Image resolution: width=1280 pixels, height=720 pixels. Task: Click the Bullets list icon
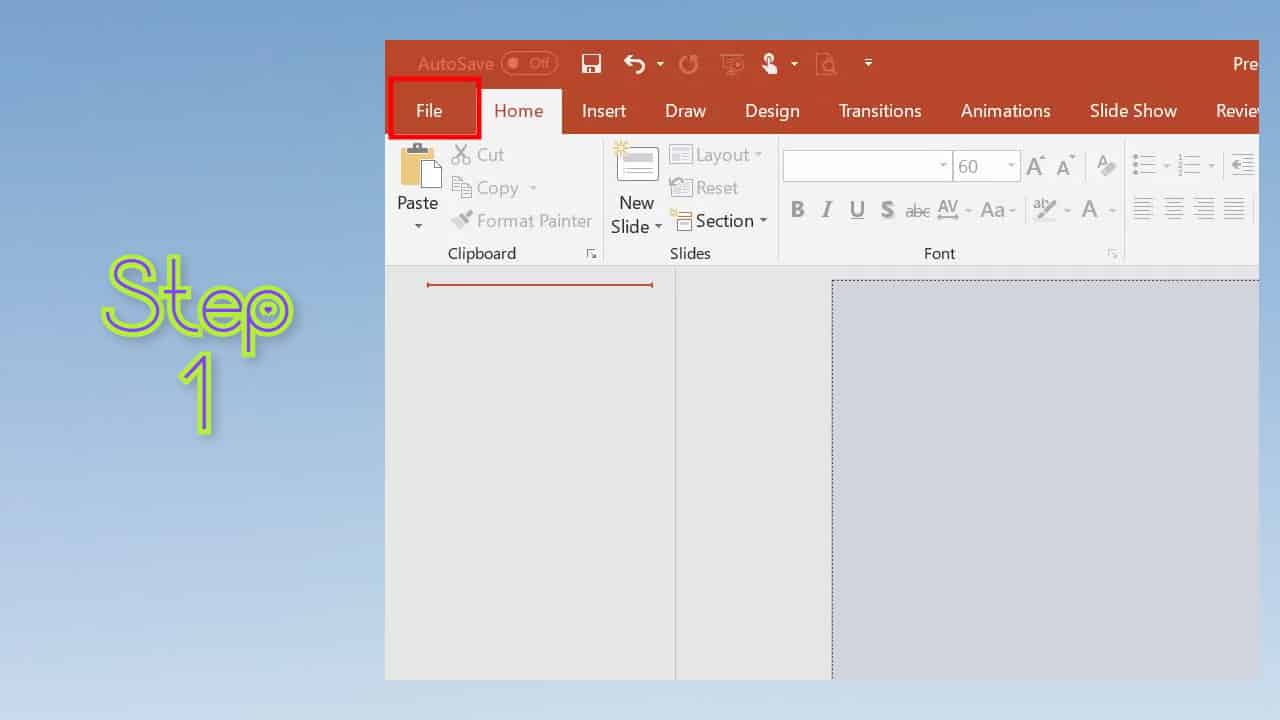coord(1144,165)
